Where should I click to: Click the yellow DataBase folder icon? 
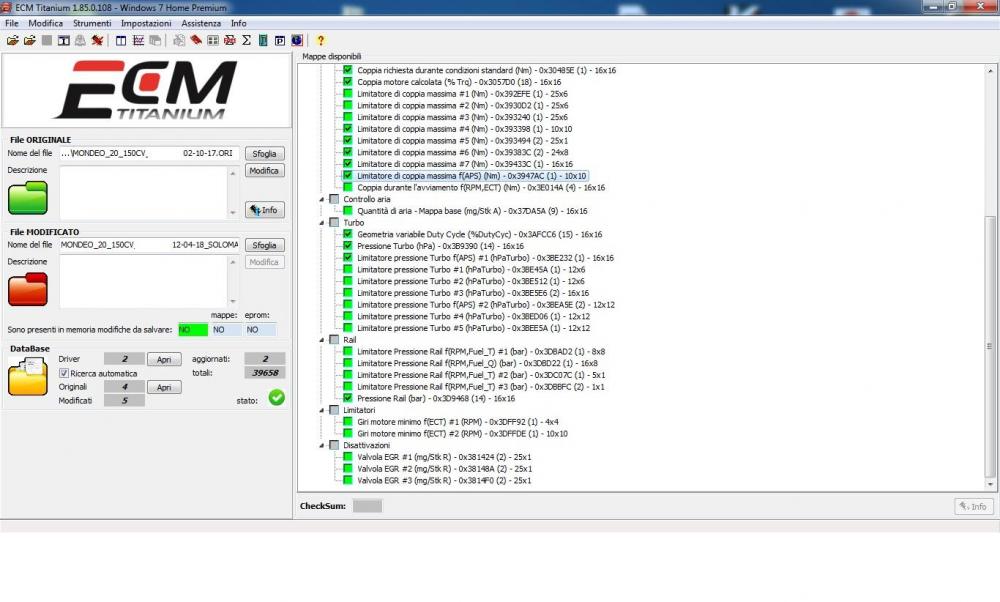click(x=28, y=378)
